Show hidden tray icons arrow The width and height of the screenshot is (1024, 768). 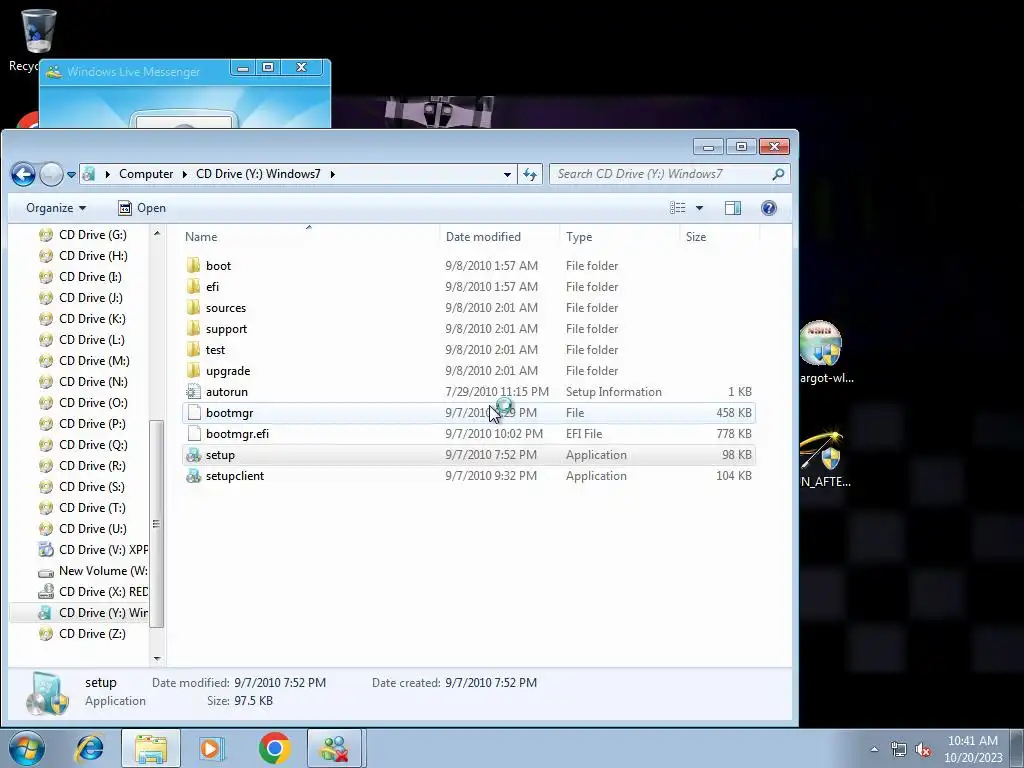[x=874, y=749]
